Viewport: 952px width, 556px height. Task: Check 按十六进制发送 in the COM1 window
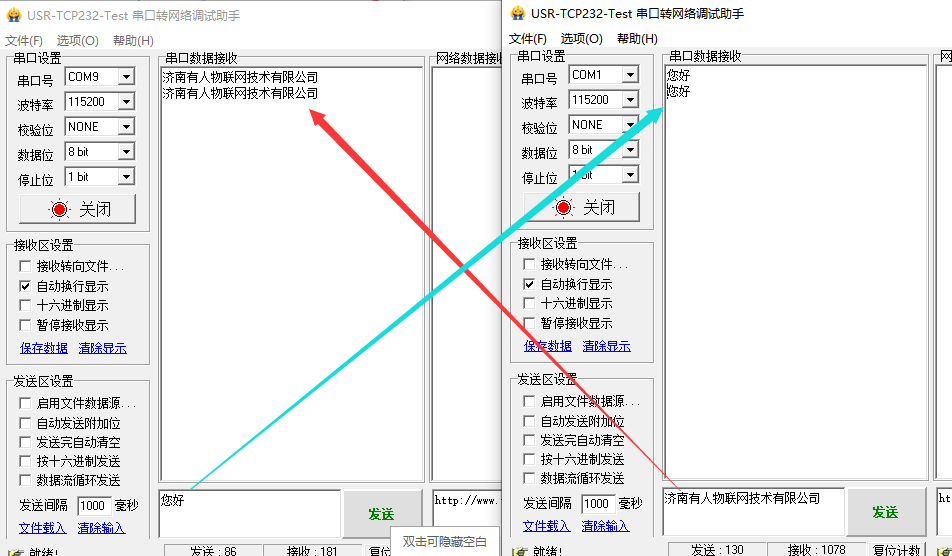[x=530, y=460]
